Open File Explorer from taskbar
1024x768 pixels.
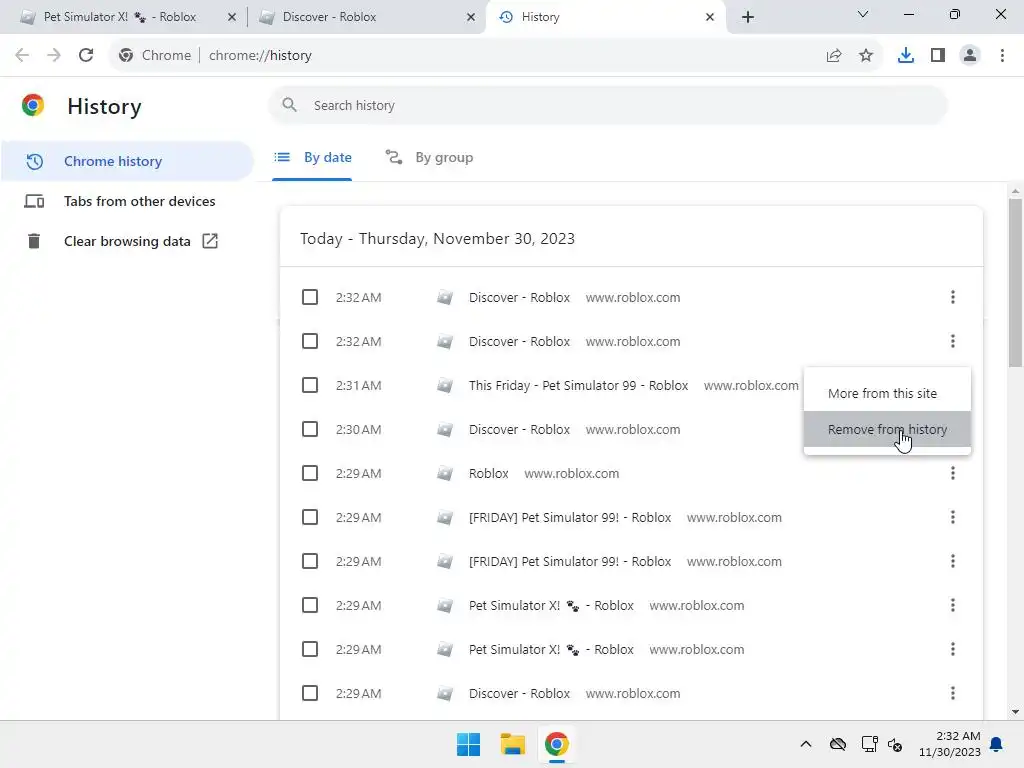coord(513,744)
